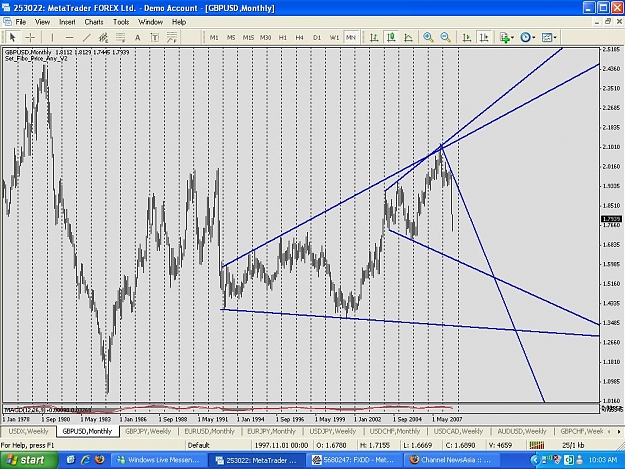
Task: Open the Window menu
Action: [150, 22]
